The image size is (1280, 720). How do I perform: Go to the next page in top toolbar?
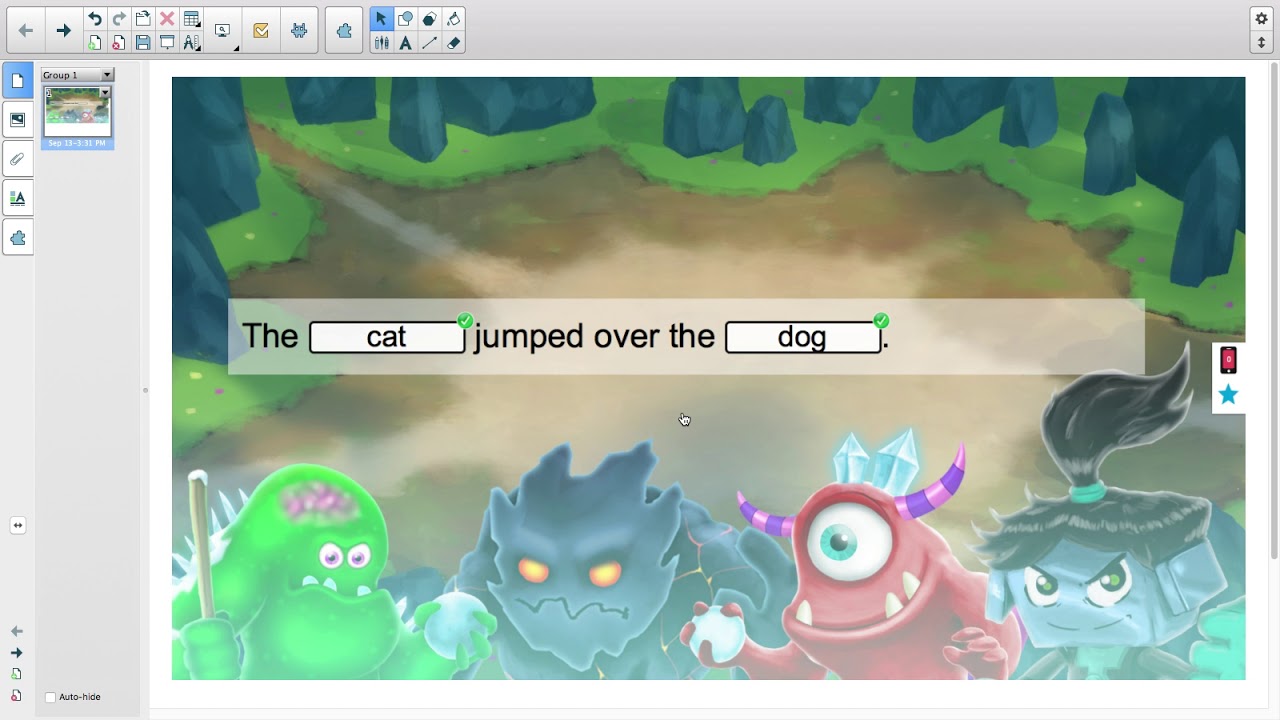pyautogui.click(x=63, y=31)
